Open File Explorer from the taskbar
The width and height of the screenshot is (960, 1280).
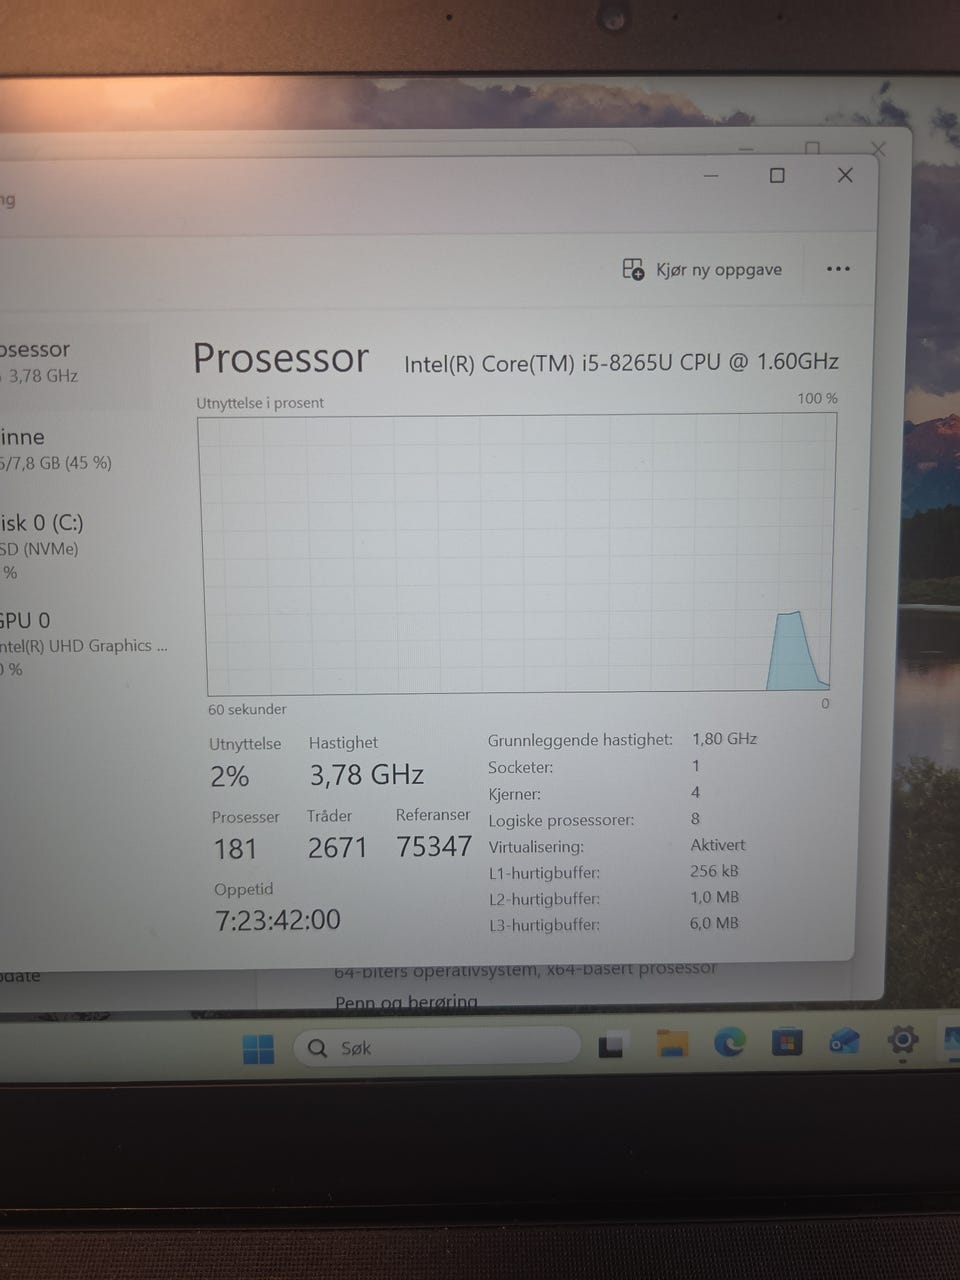[x=672, y=1044]
